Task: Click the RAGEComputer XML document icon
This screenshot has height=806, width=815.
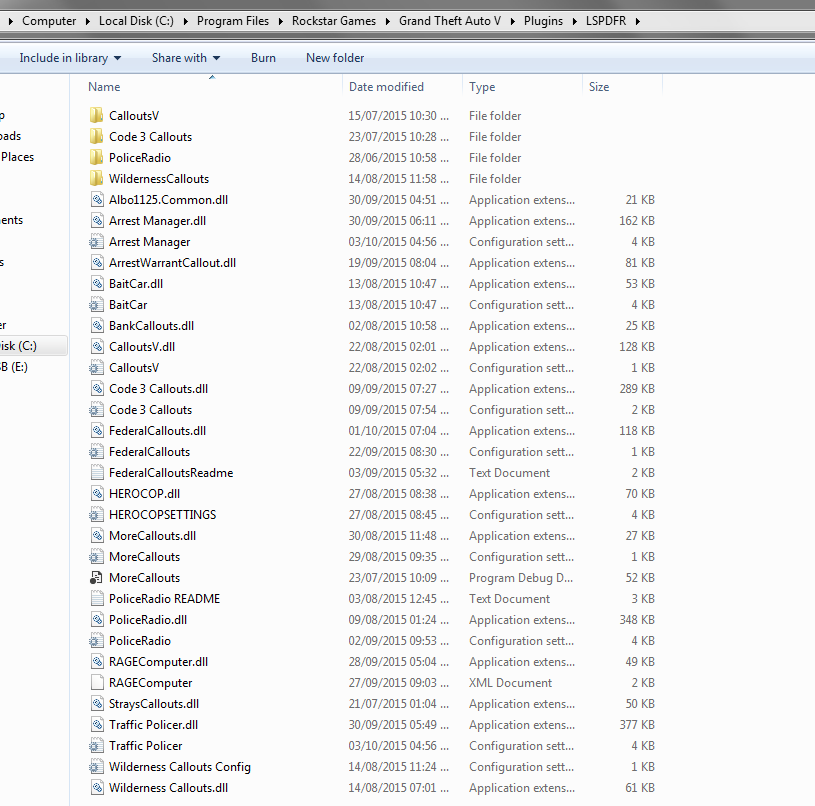Action: [x=97, y=682]
